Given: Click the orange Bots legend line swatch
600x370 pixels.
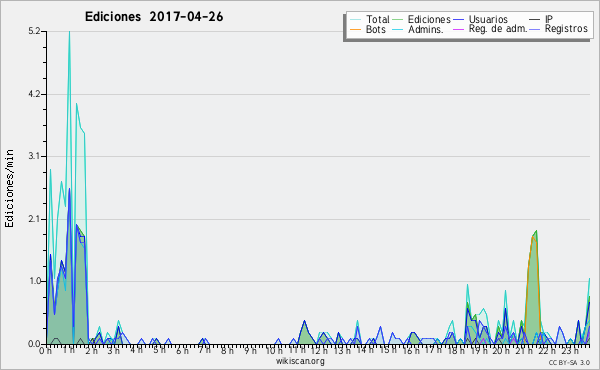Looking at the screenshot, I should [355, 29].
